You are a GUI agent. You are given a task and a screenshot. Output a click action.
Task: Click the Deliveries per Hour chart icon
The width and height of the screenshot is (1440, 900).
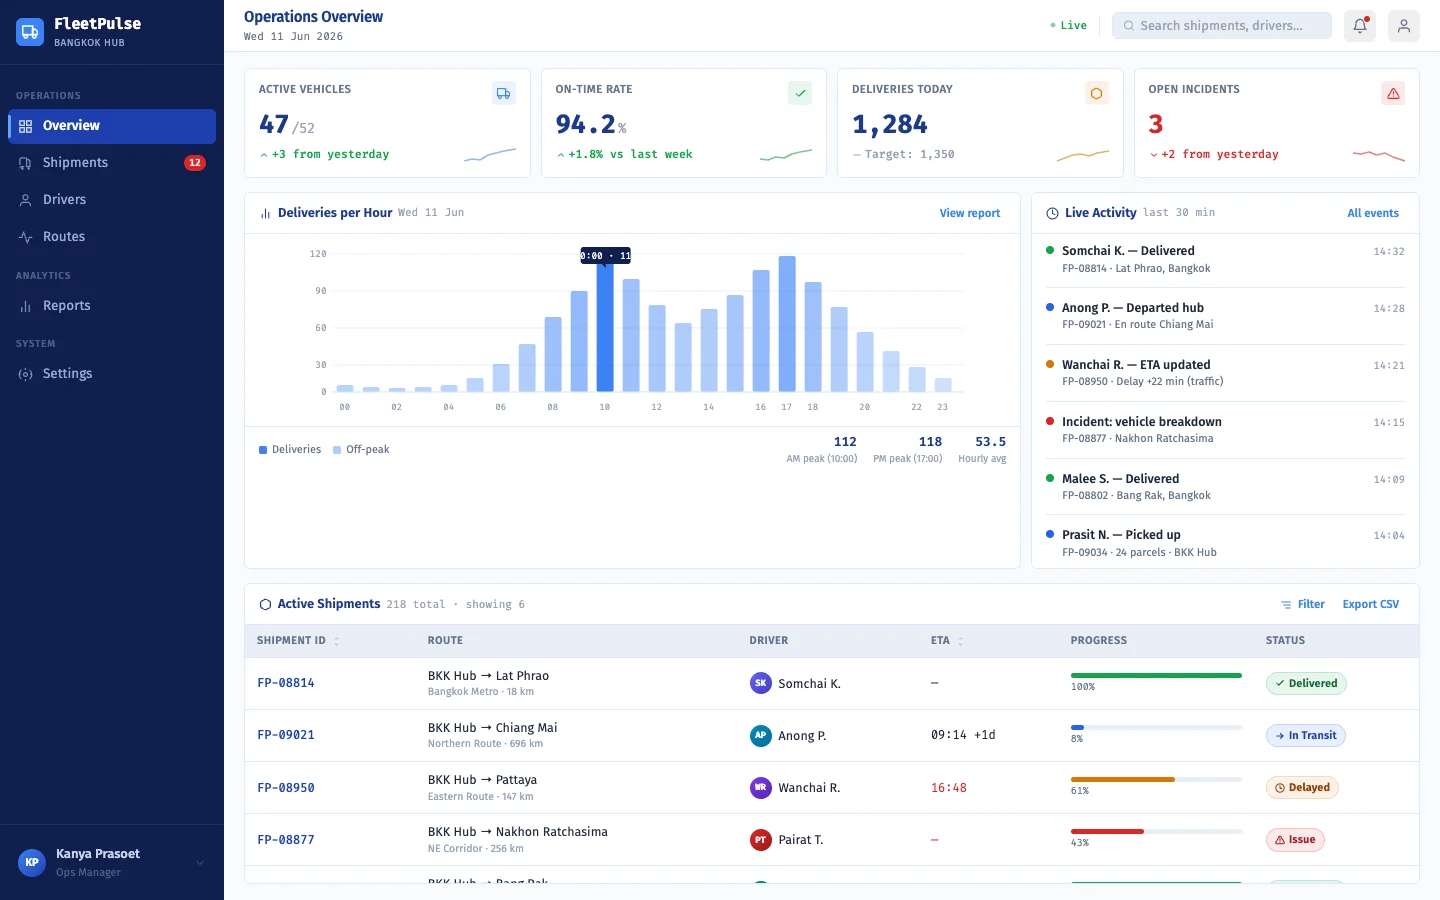(266, 213)
